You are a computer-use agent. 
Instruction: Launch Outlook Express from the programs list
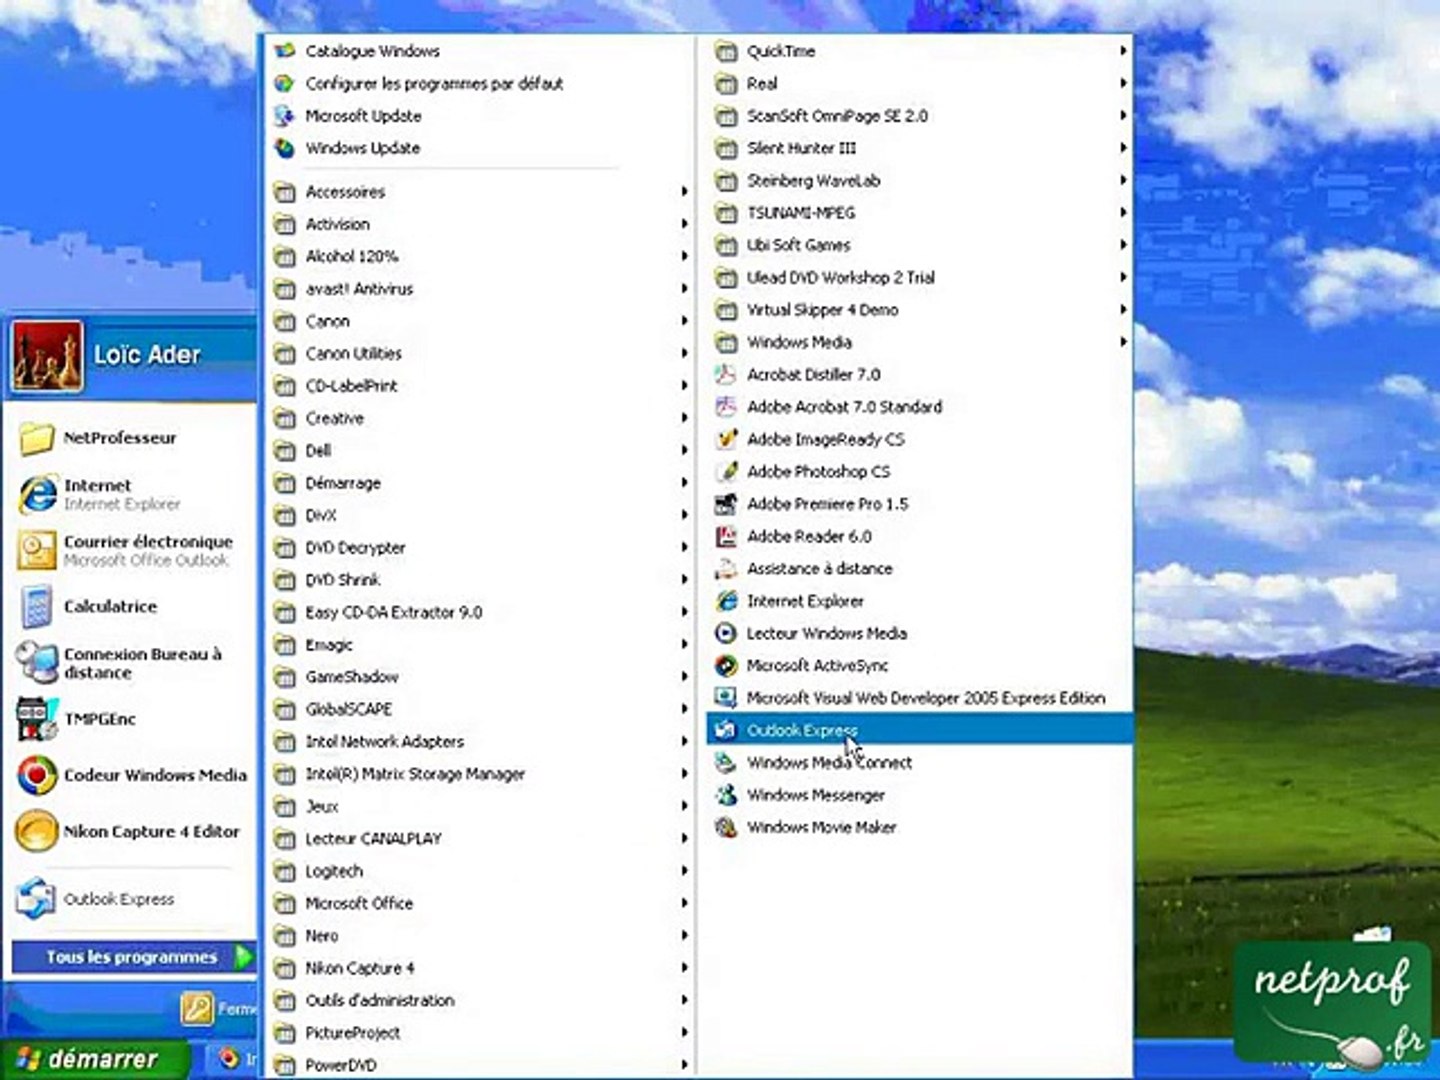pyautogui.click(x=920, y=730)
